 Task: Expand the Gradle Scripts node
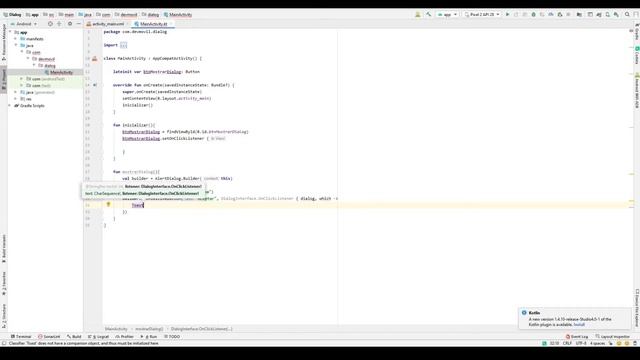pyautogui.click(x=10, y=105)
